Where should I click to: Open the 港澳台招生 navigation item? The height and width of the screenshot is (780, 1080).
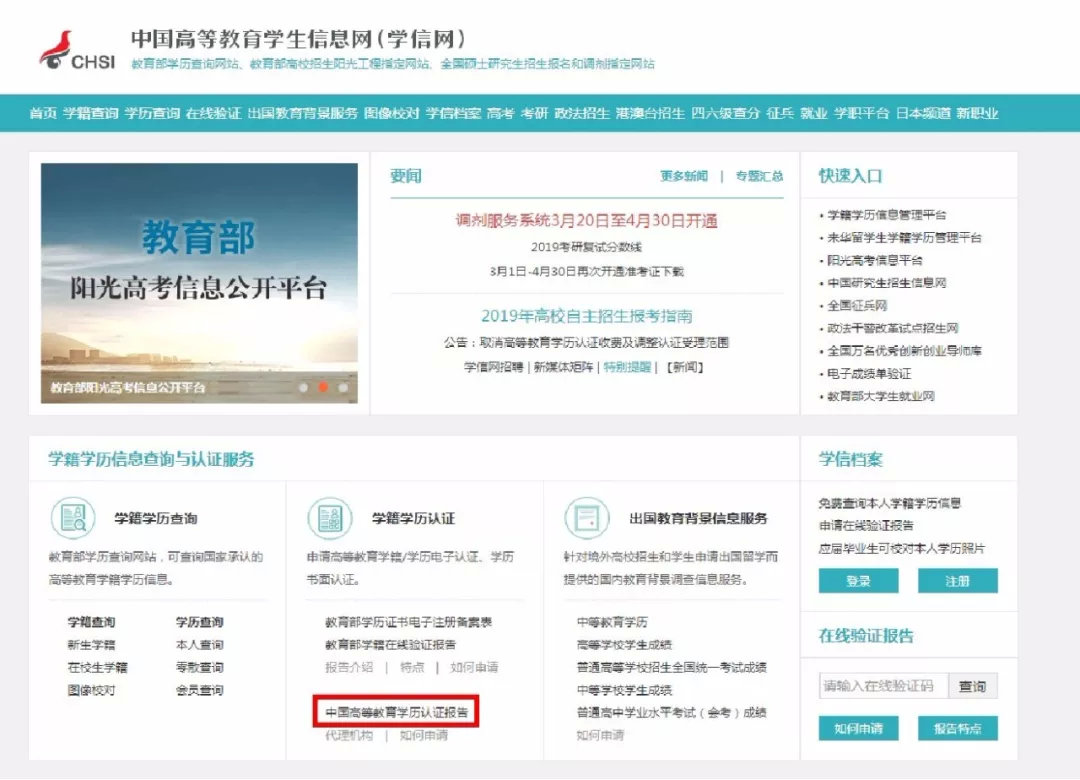(650, 114)
